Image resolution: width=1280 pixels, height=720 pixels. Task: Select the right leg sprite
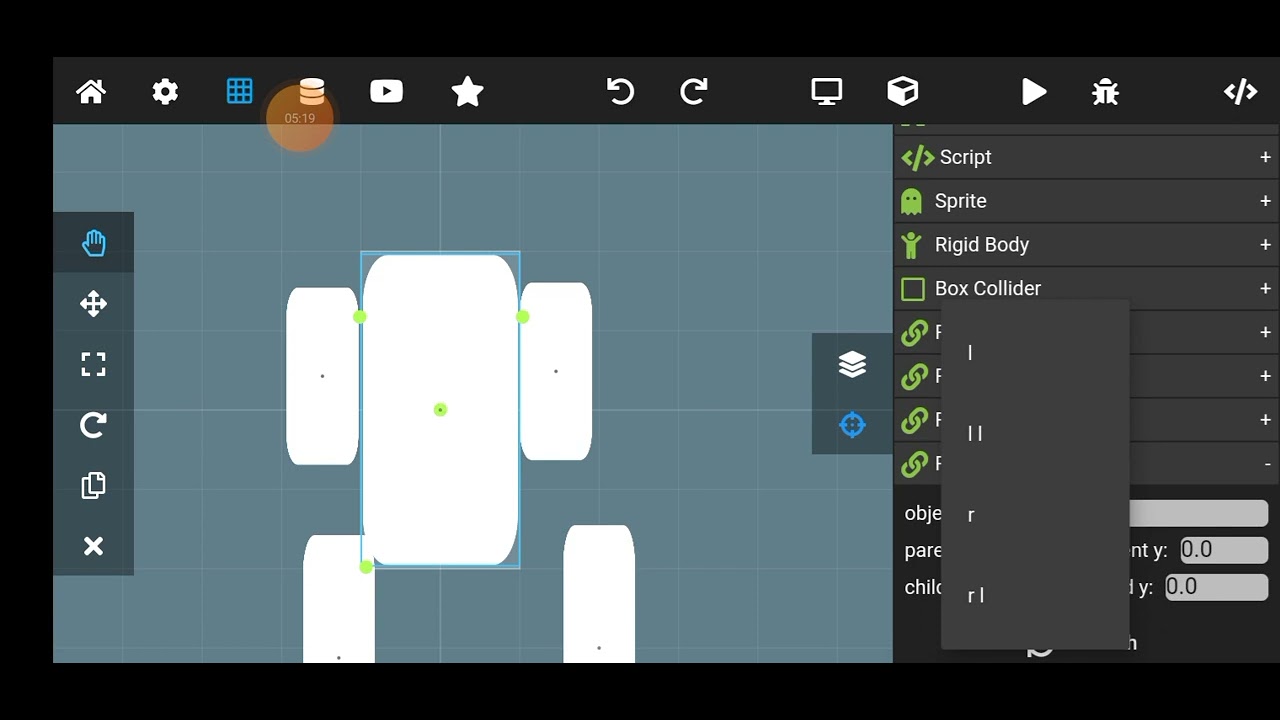599,594
